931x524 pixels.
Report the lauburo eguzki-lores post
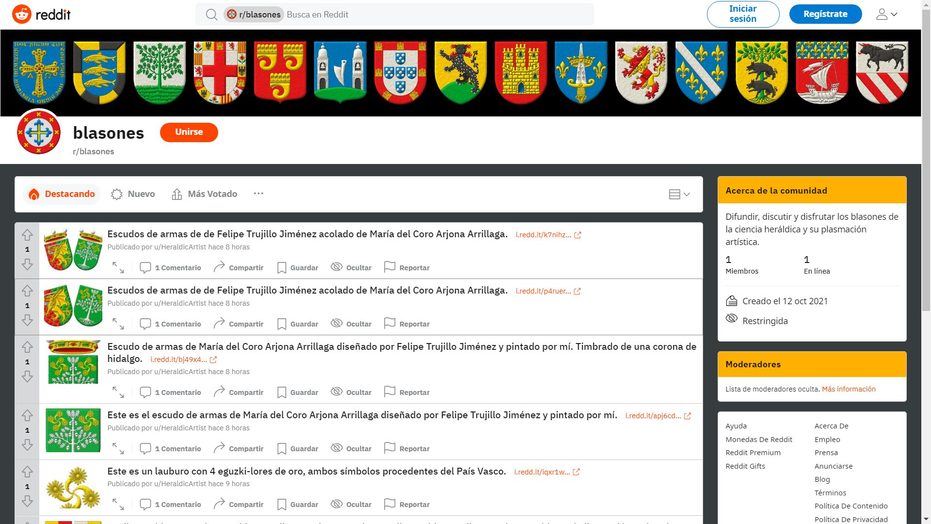(407, 504)
